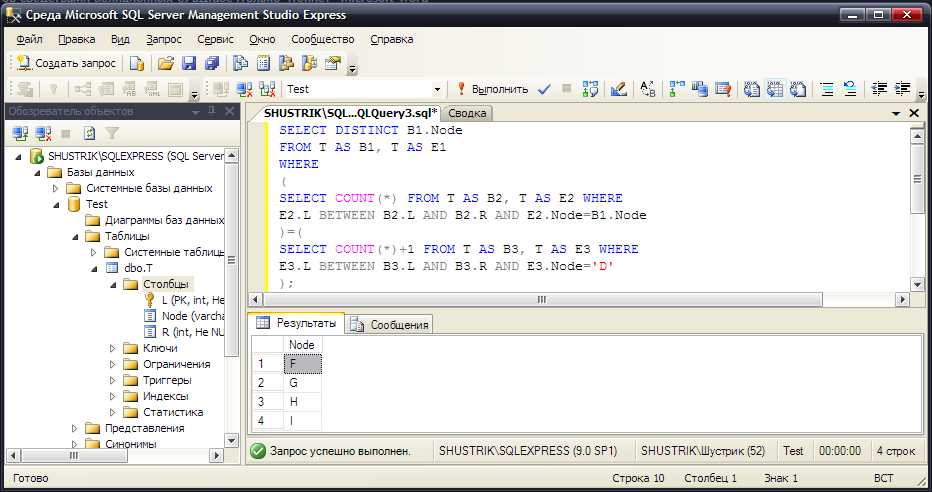Screen dimensions: 932x492
Task: Toggle Include Client Statistics
Action: [x=700, y=89]
